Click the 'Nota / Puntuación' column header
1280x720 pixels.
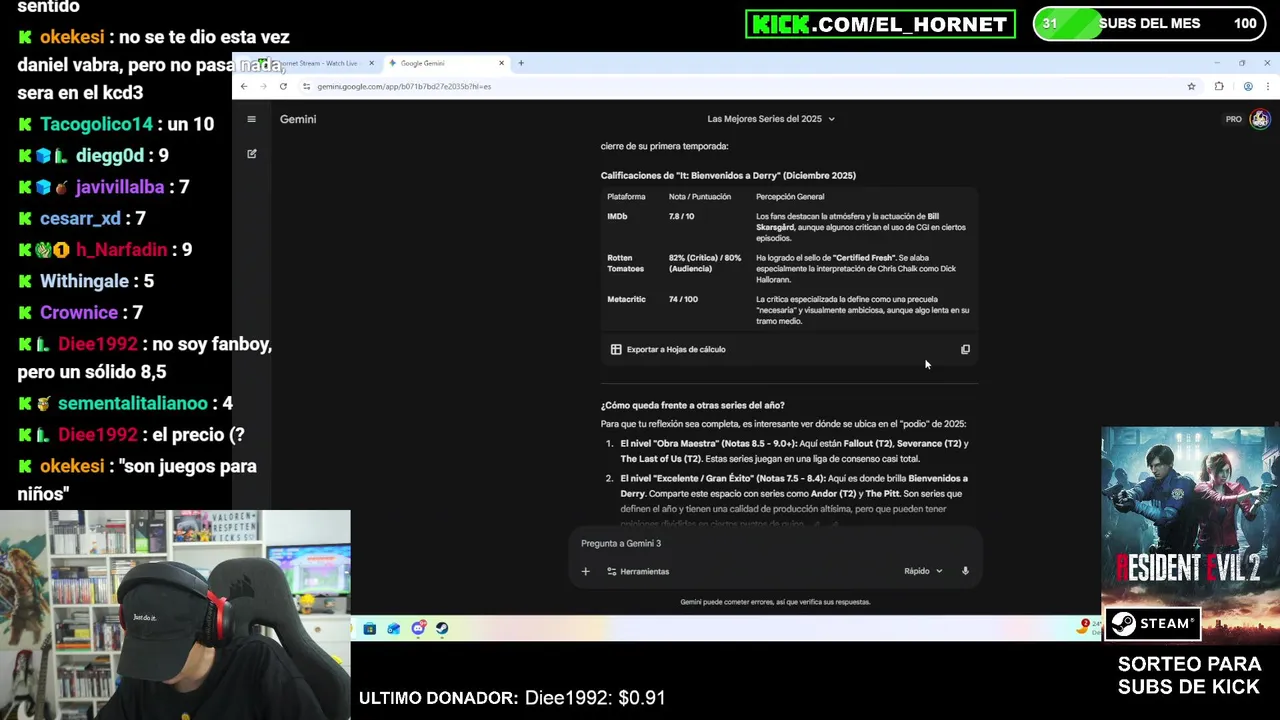tap(700, 197)
